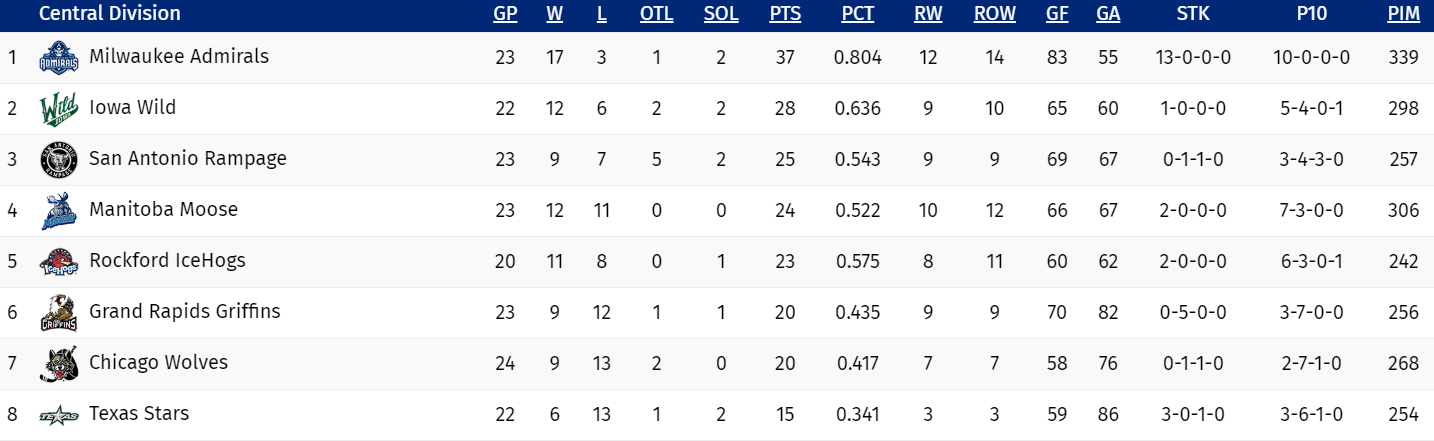Sort table by GP column header

[504, 14]
